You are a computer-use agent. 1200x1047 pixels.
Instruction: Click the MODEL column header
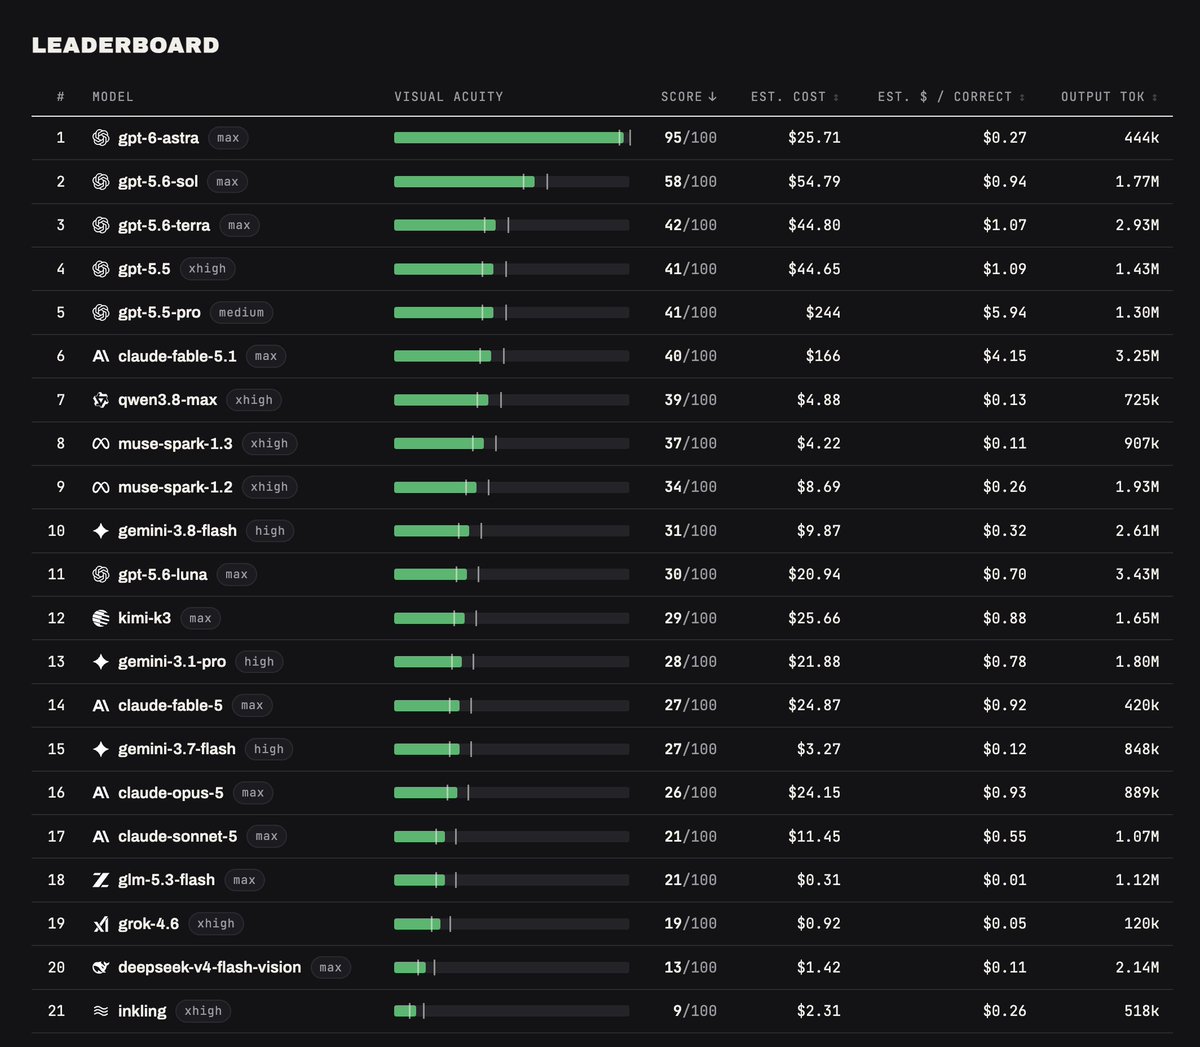113,97
